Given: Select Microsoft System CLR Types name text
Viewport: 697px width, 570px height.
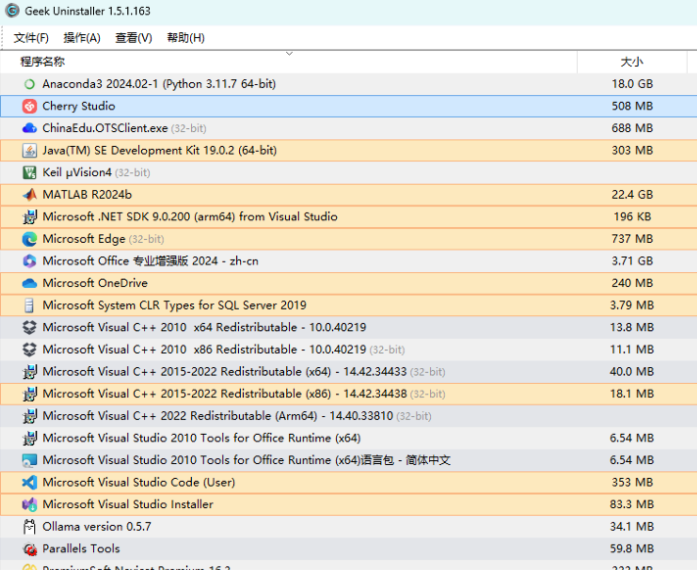Looking at the screenshot, I should (174, 305).
